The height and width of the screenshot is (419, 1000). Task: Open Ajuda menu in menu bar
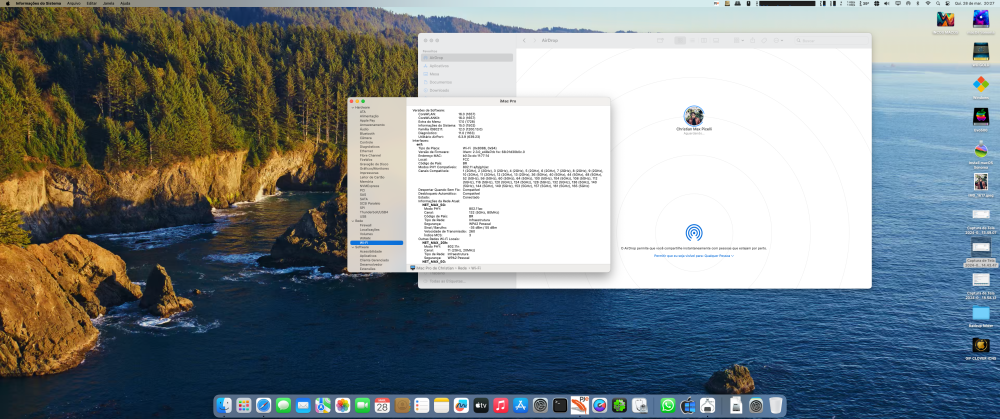(x=125, y=3)
